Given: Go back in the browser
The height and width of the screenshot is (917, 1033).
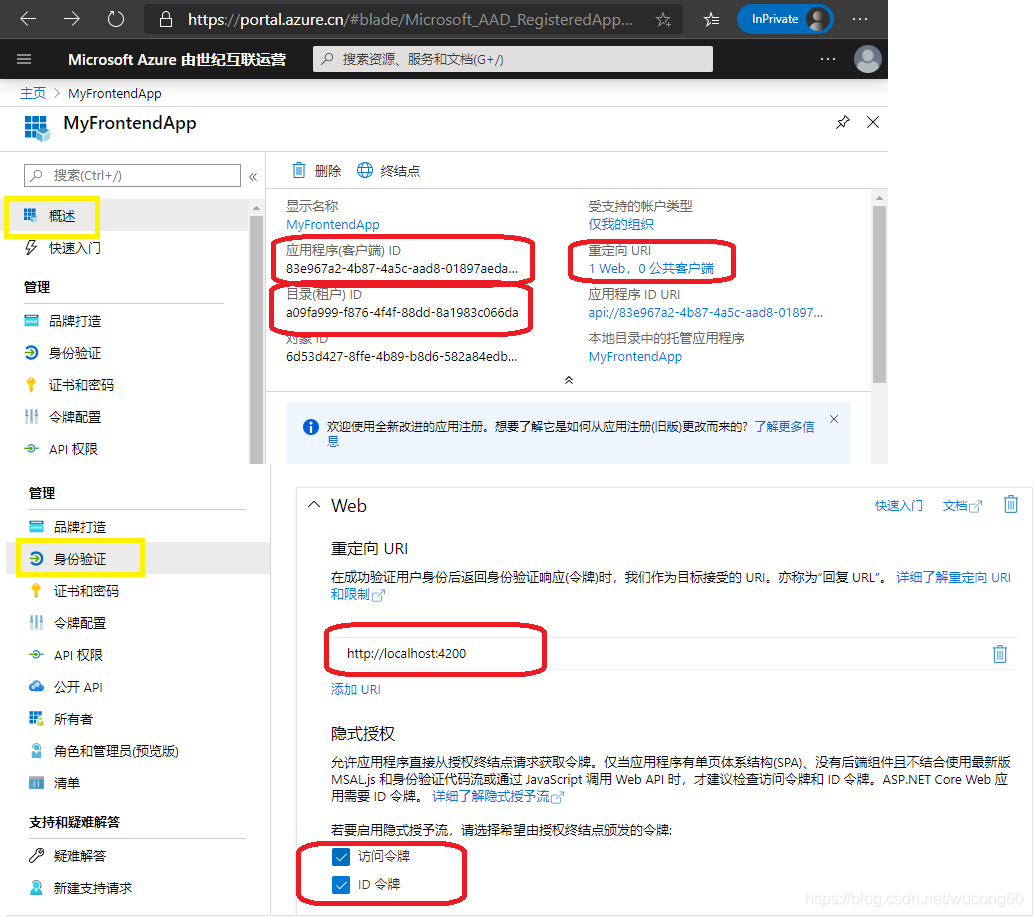Looking at the screenshot, I should pos(28,19).
